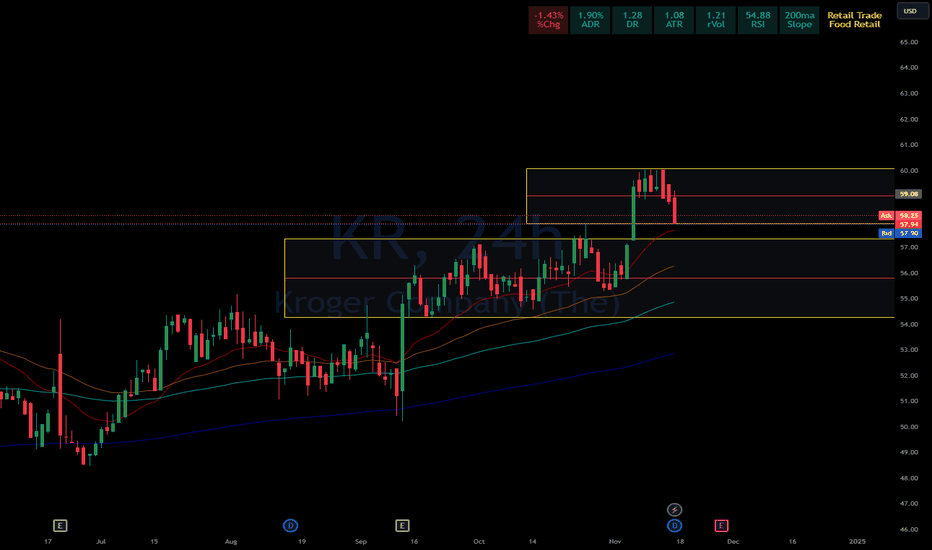This screenshot has width=932, height=550.
Task: Click the Jul label on time axis
Action: point(101,542)
